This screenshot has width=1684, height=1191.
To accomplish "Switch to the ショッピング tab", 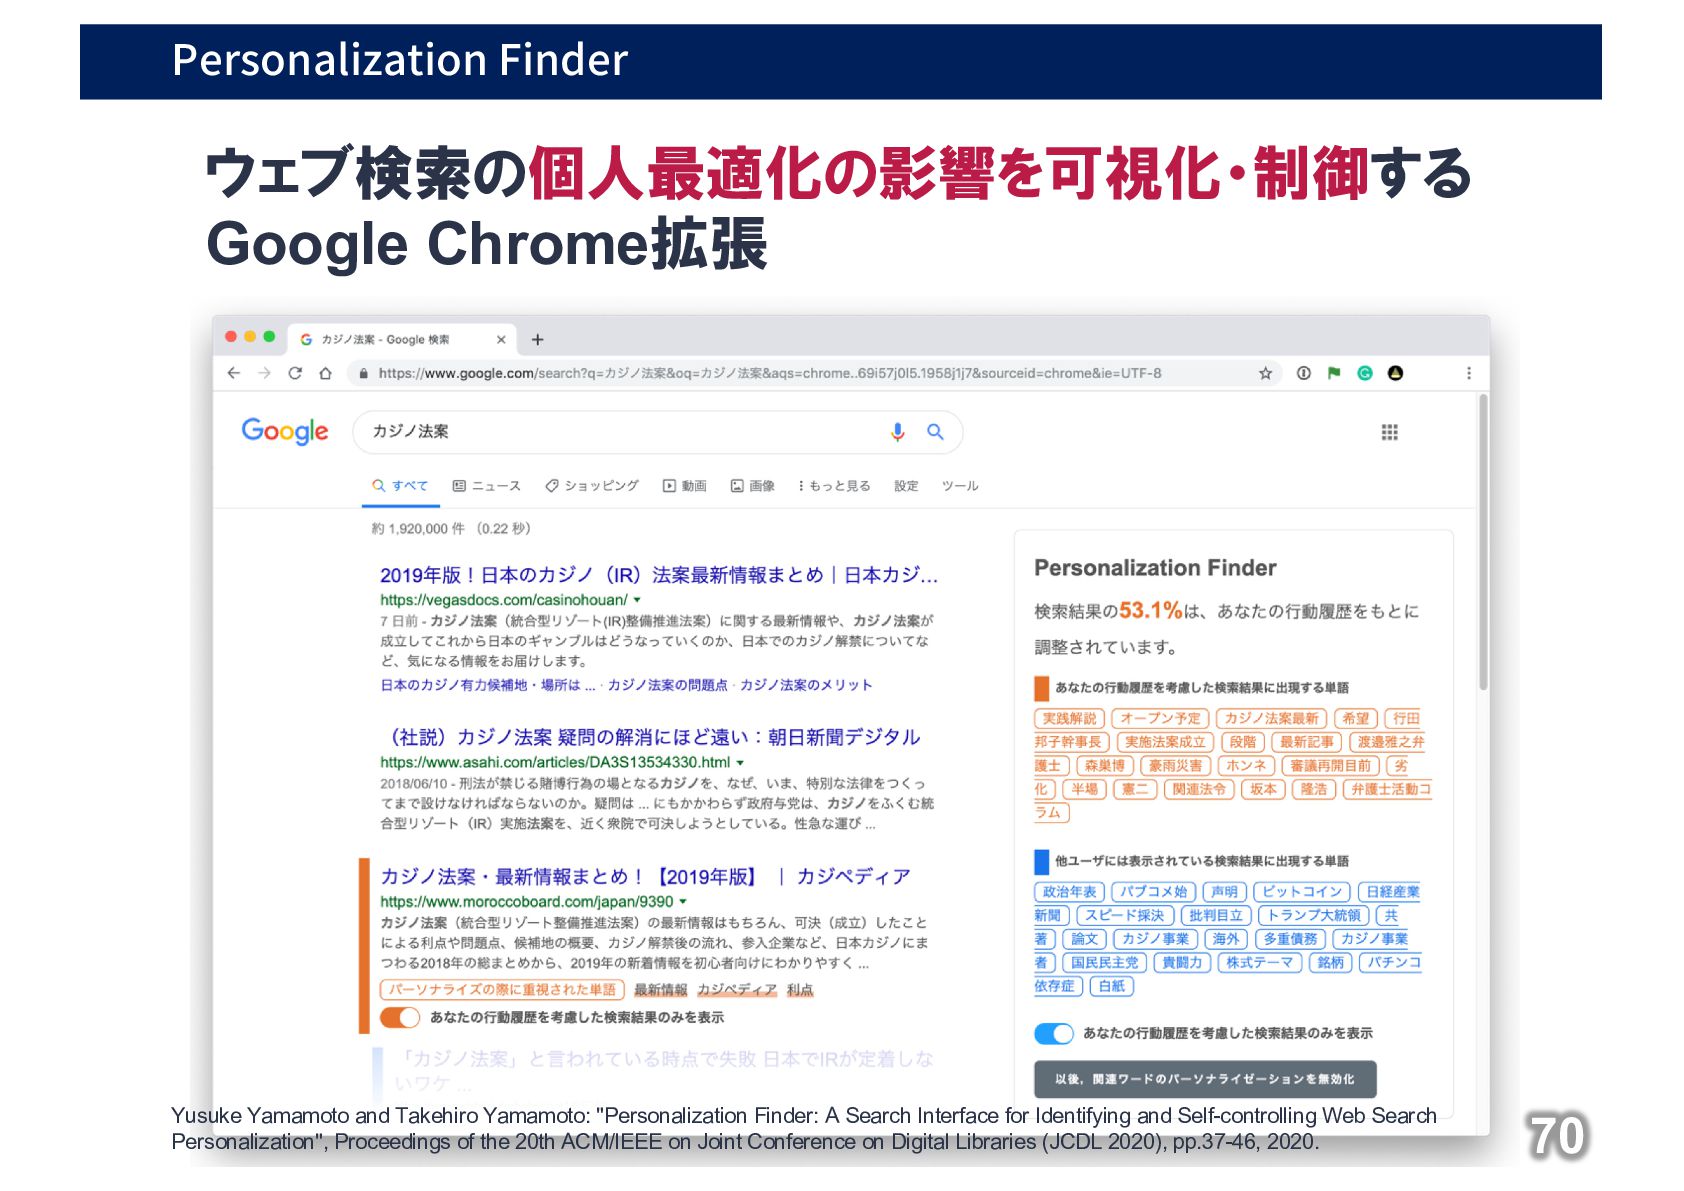I will click(x=592, y=486).
